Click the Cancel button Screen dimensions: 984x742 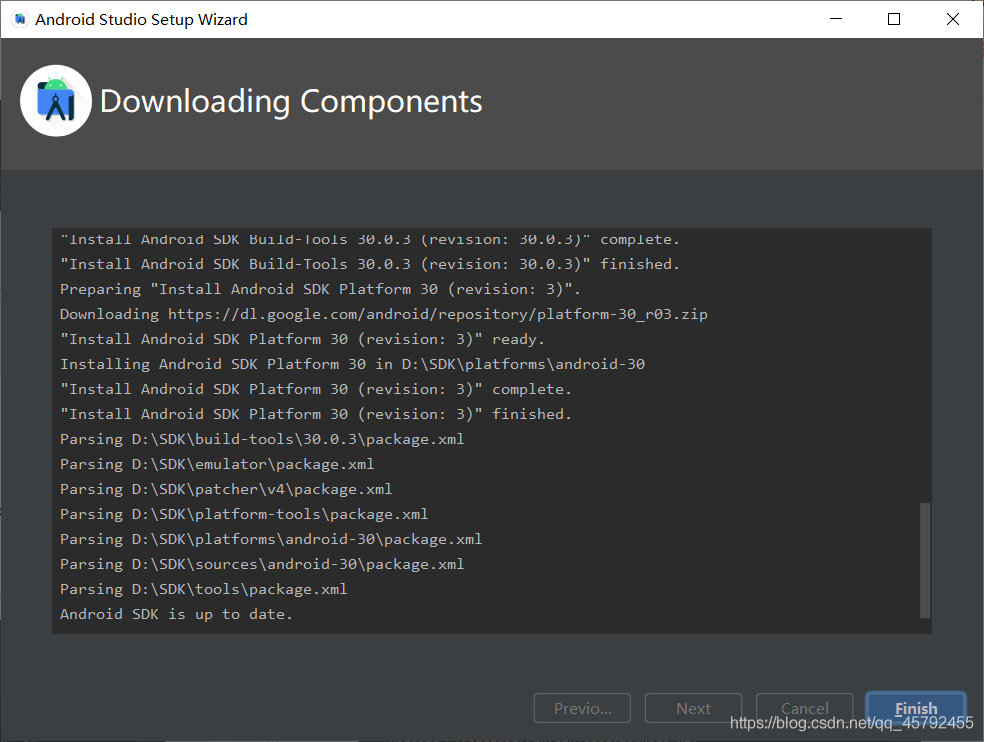[805, 708]
